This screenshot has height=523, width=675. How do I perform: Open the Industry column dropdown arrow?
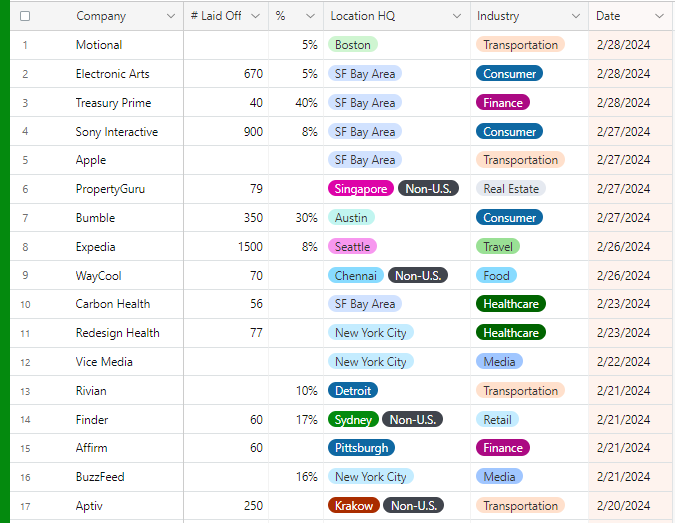click(576, 16)
